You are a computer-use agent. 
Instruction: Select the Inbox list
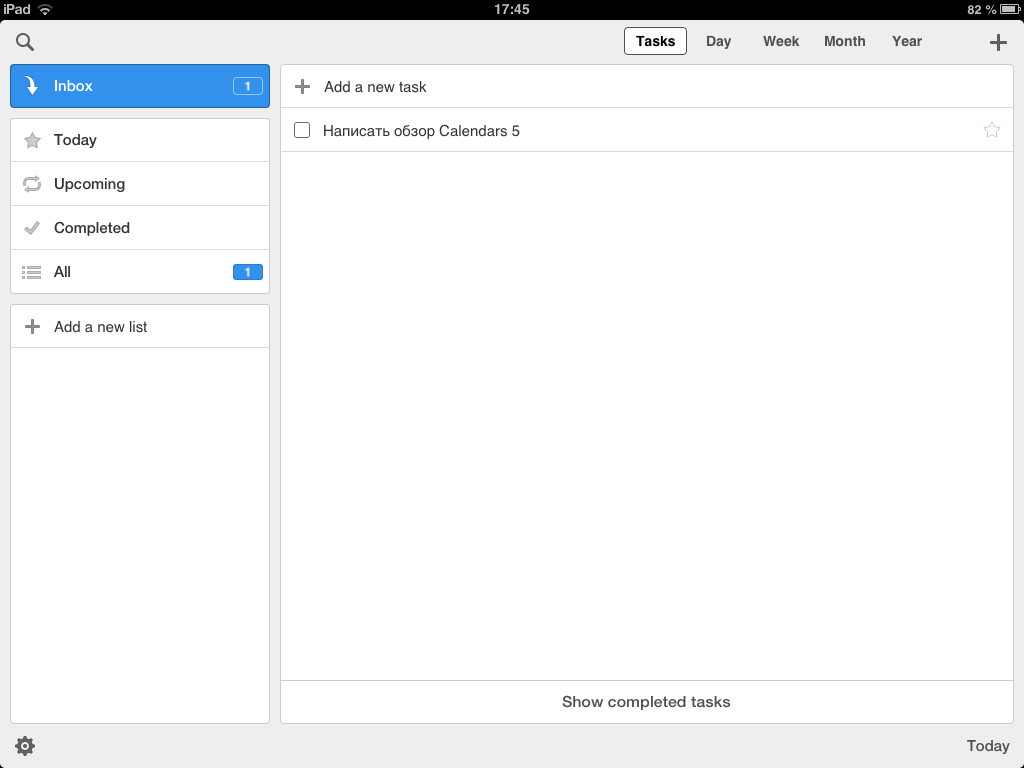tap(140, 86)
